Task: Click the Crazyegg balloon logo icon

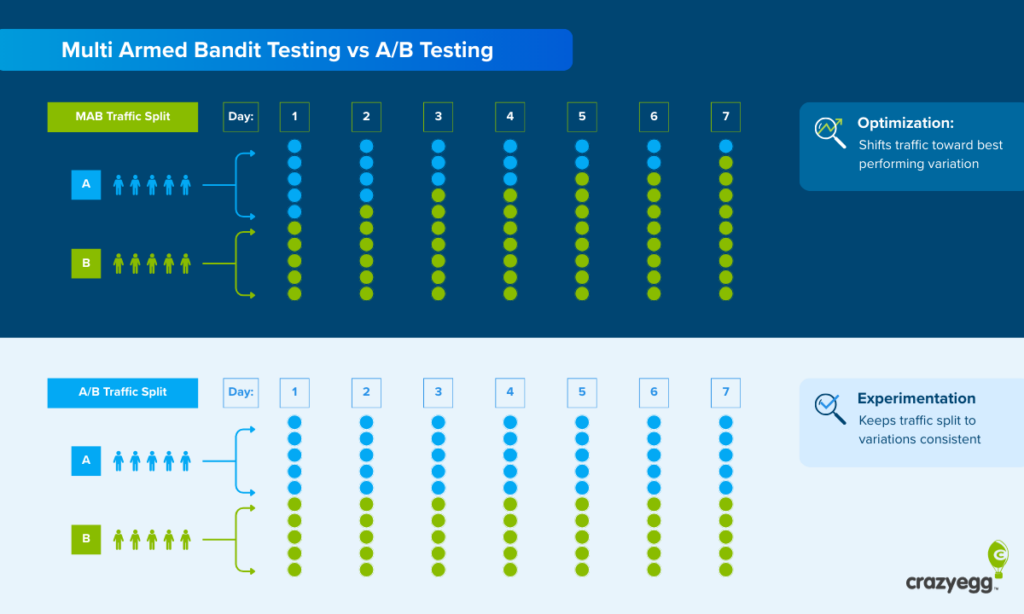Action: click(997, 555)
